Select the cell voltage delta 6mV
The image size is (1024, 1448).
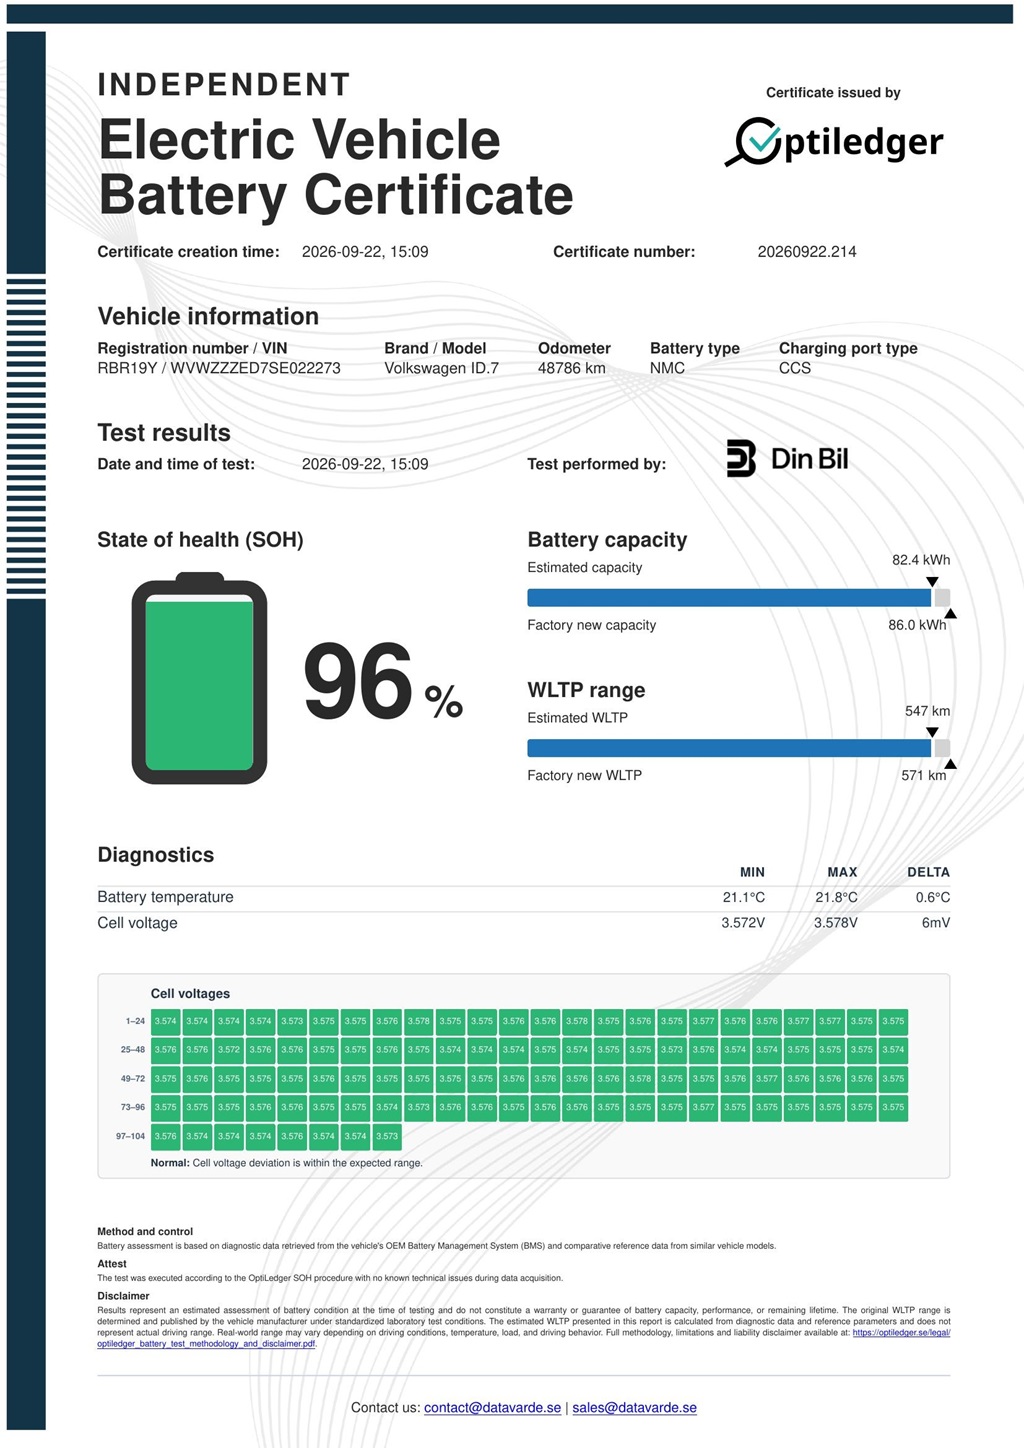[936, 923]
